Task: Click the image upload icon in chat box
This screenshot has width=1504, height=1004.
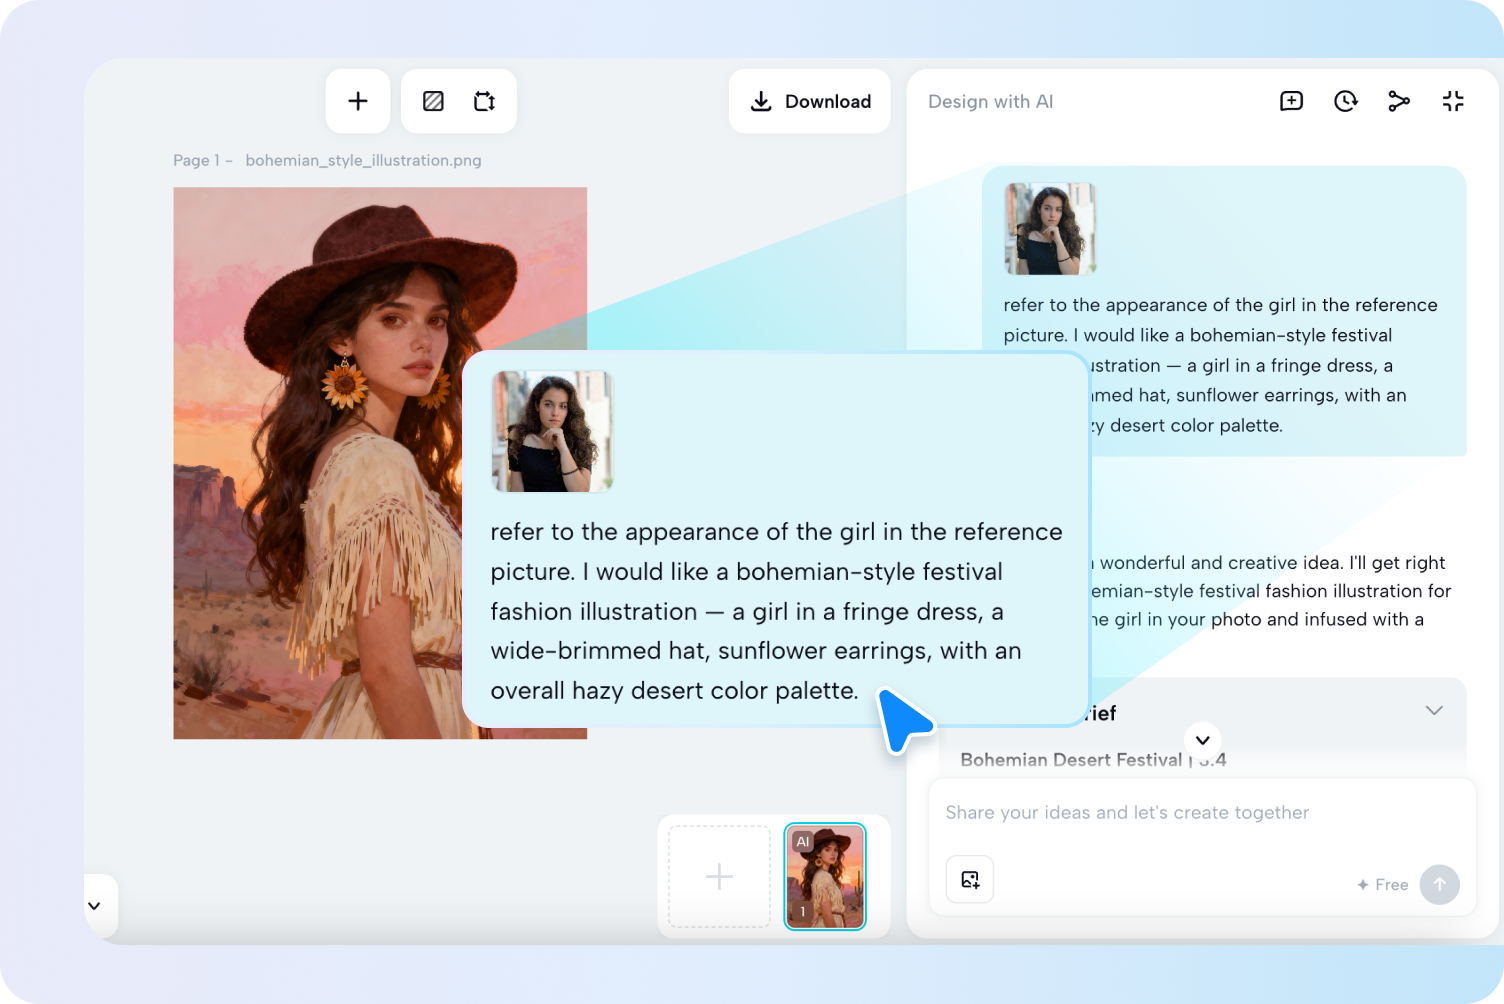Action: click(x=970, y=879)
